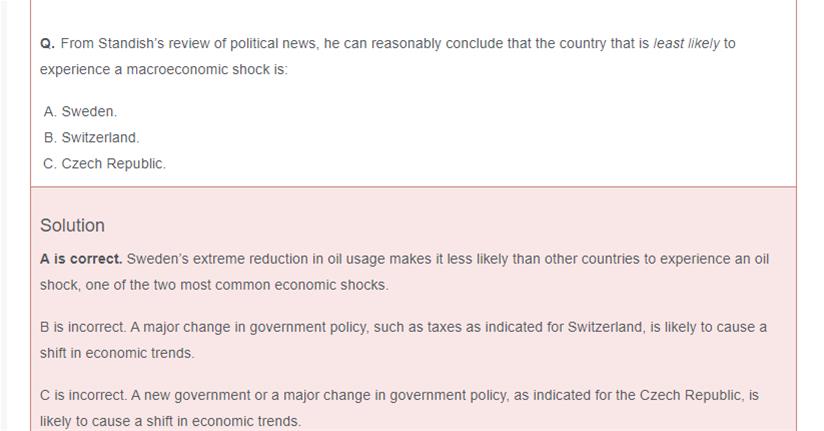This screenshot has height=431, width=824.
Task: Click the italic 'least likely' phrase
Action: (x=686, y=44)
